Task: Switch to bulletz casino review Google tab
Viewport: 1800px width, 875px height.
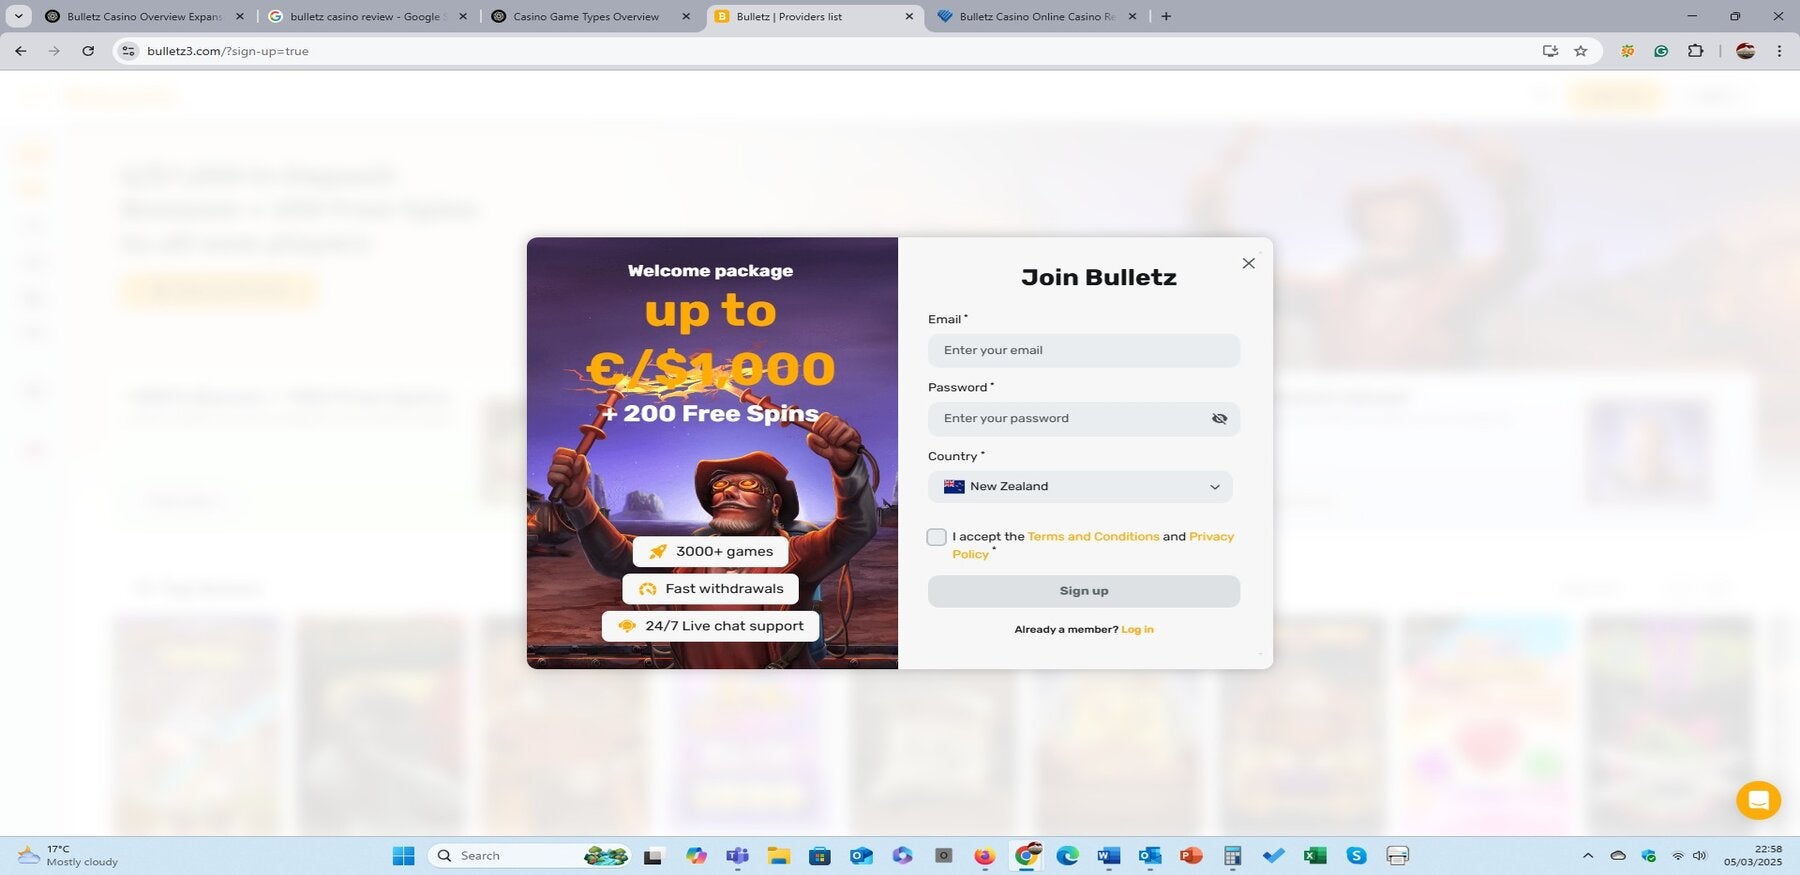Action: tap(368, 17)
